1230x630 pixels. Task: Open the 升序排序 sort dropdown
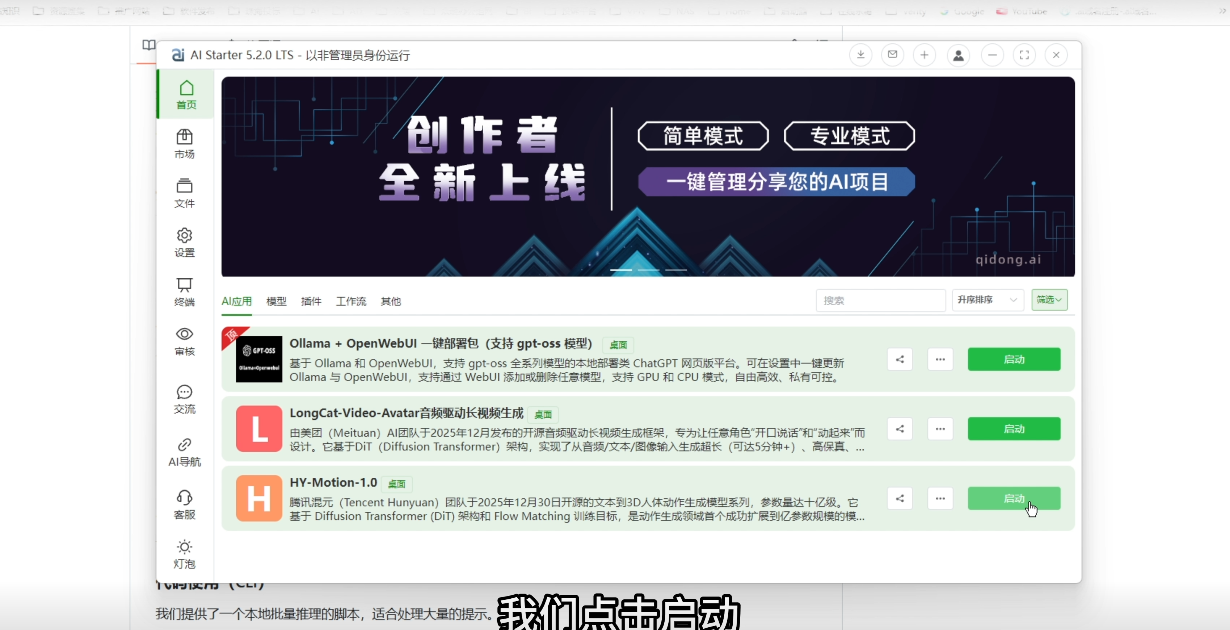pyautogui.click(x=988, y=300)
